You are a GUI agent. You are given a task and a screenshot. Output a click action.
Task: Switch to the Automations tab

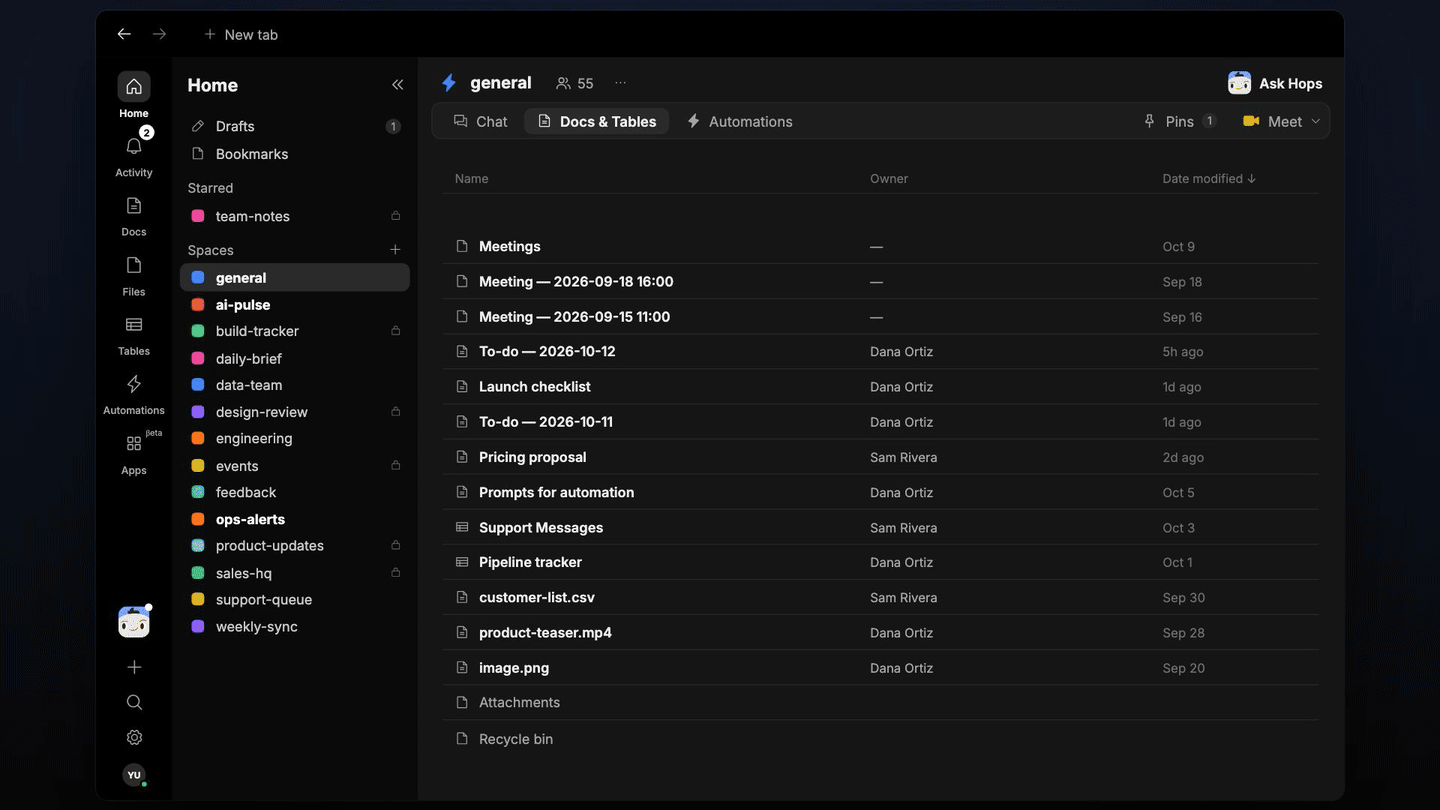(x=740, y=122)
